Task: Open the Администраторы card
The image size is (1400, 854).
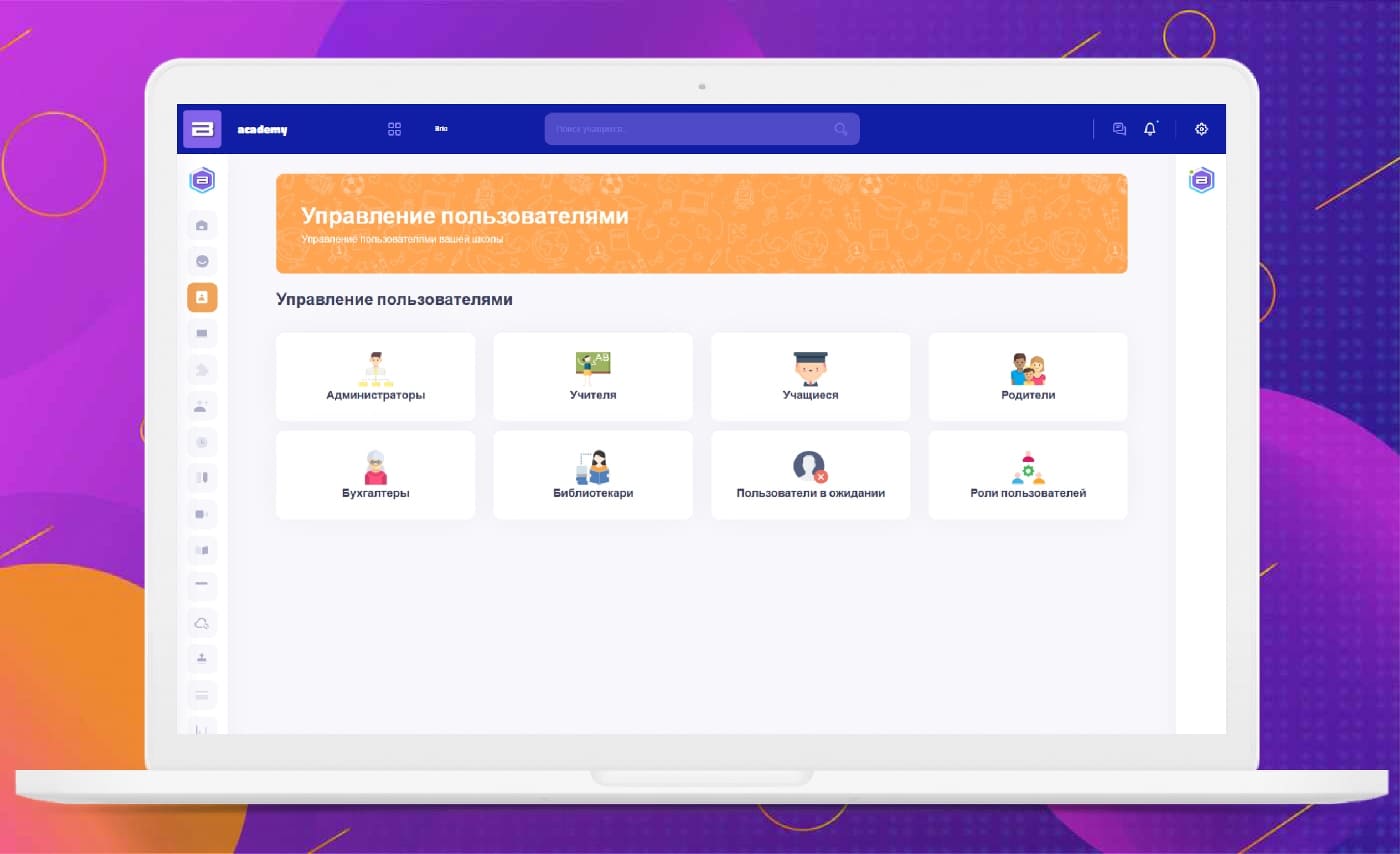Action: tap(375, 377)
